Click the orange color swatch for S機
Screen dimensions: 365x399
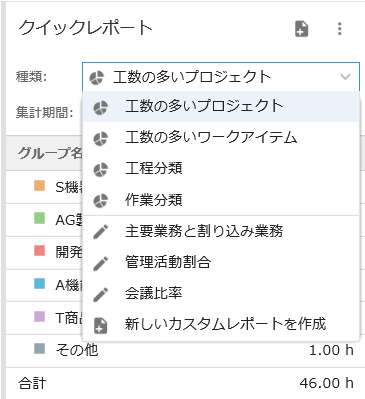40,186
